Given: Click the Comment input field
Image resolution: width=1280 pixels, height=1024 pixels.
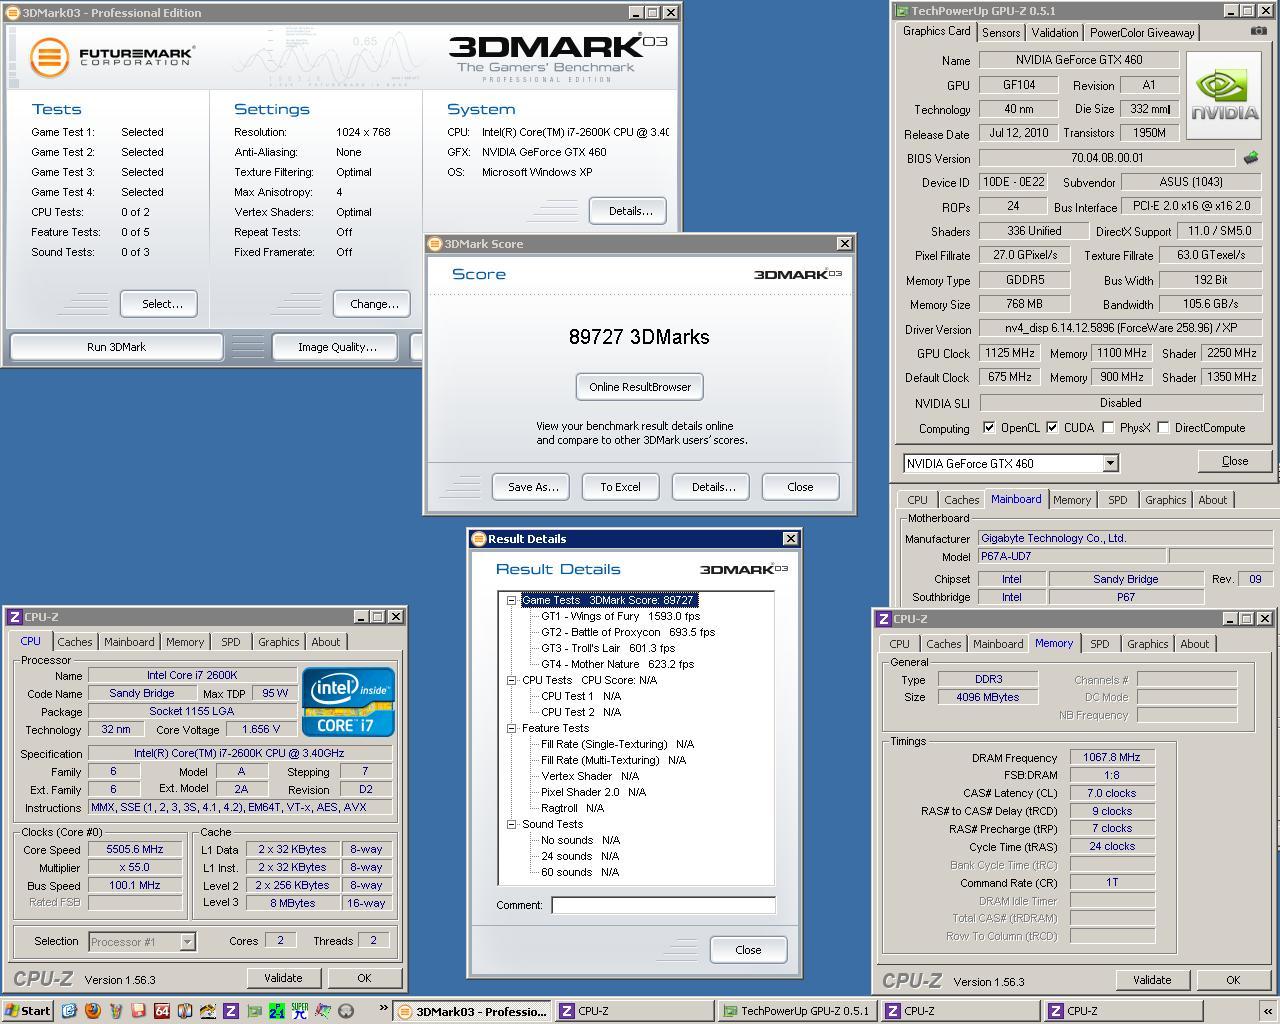Looking at the screenshot, I should 663,905.
